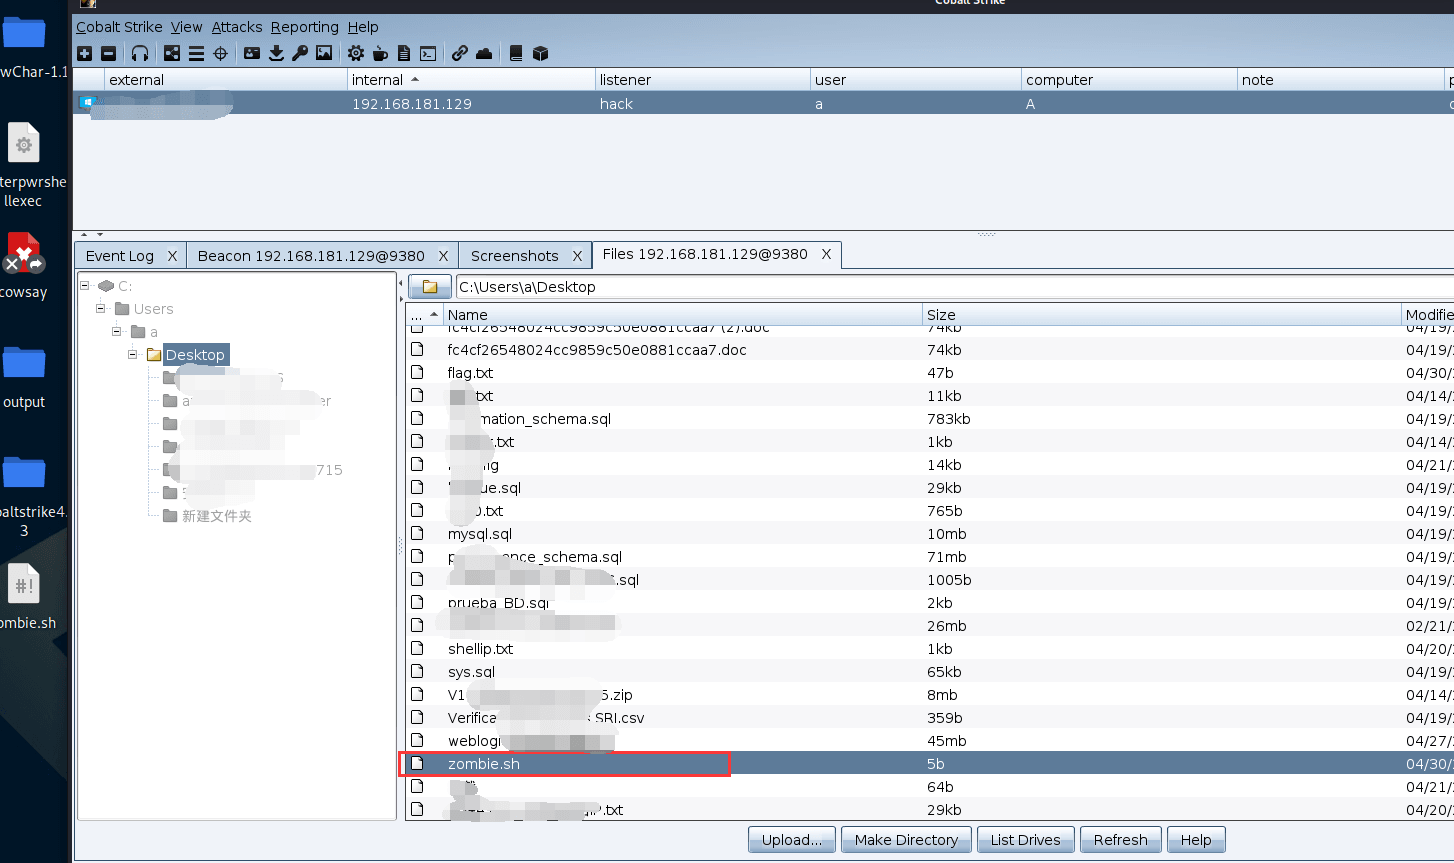The image size is (1454, 863).
Task: Collapse the Users folder tree node
Action: coord(100,308)
